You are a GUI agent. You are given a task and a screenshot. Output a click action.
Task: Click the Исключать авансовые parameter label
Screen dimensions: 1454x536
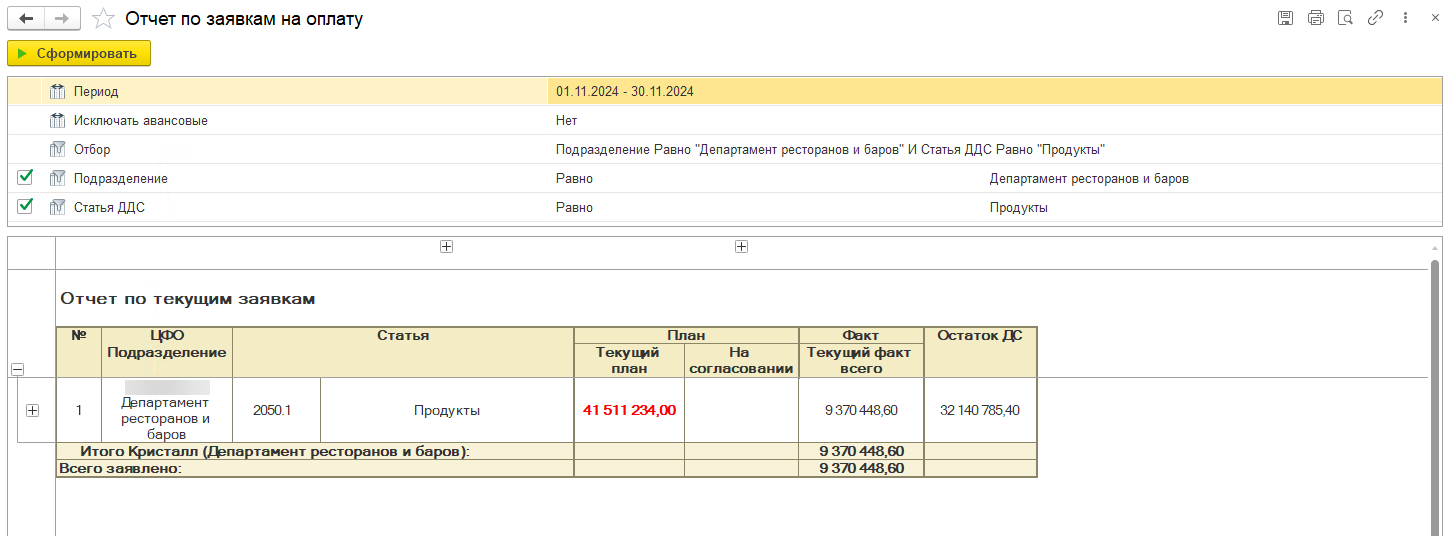click(141, 120)
